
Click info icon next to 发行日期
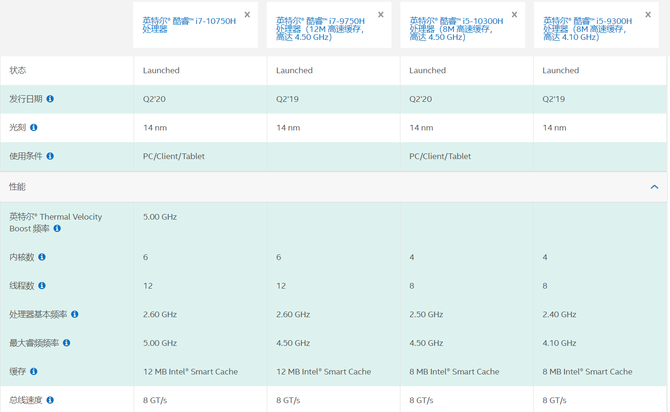(50, 99)
